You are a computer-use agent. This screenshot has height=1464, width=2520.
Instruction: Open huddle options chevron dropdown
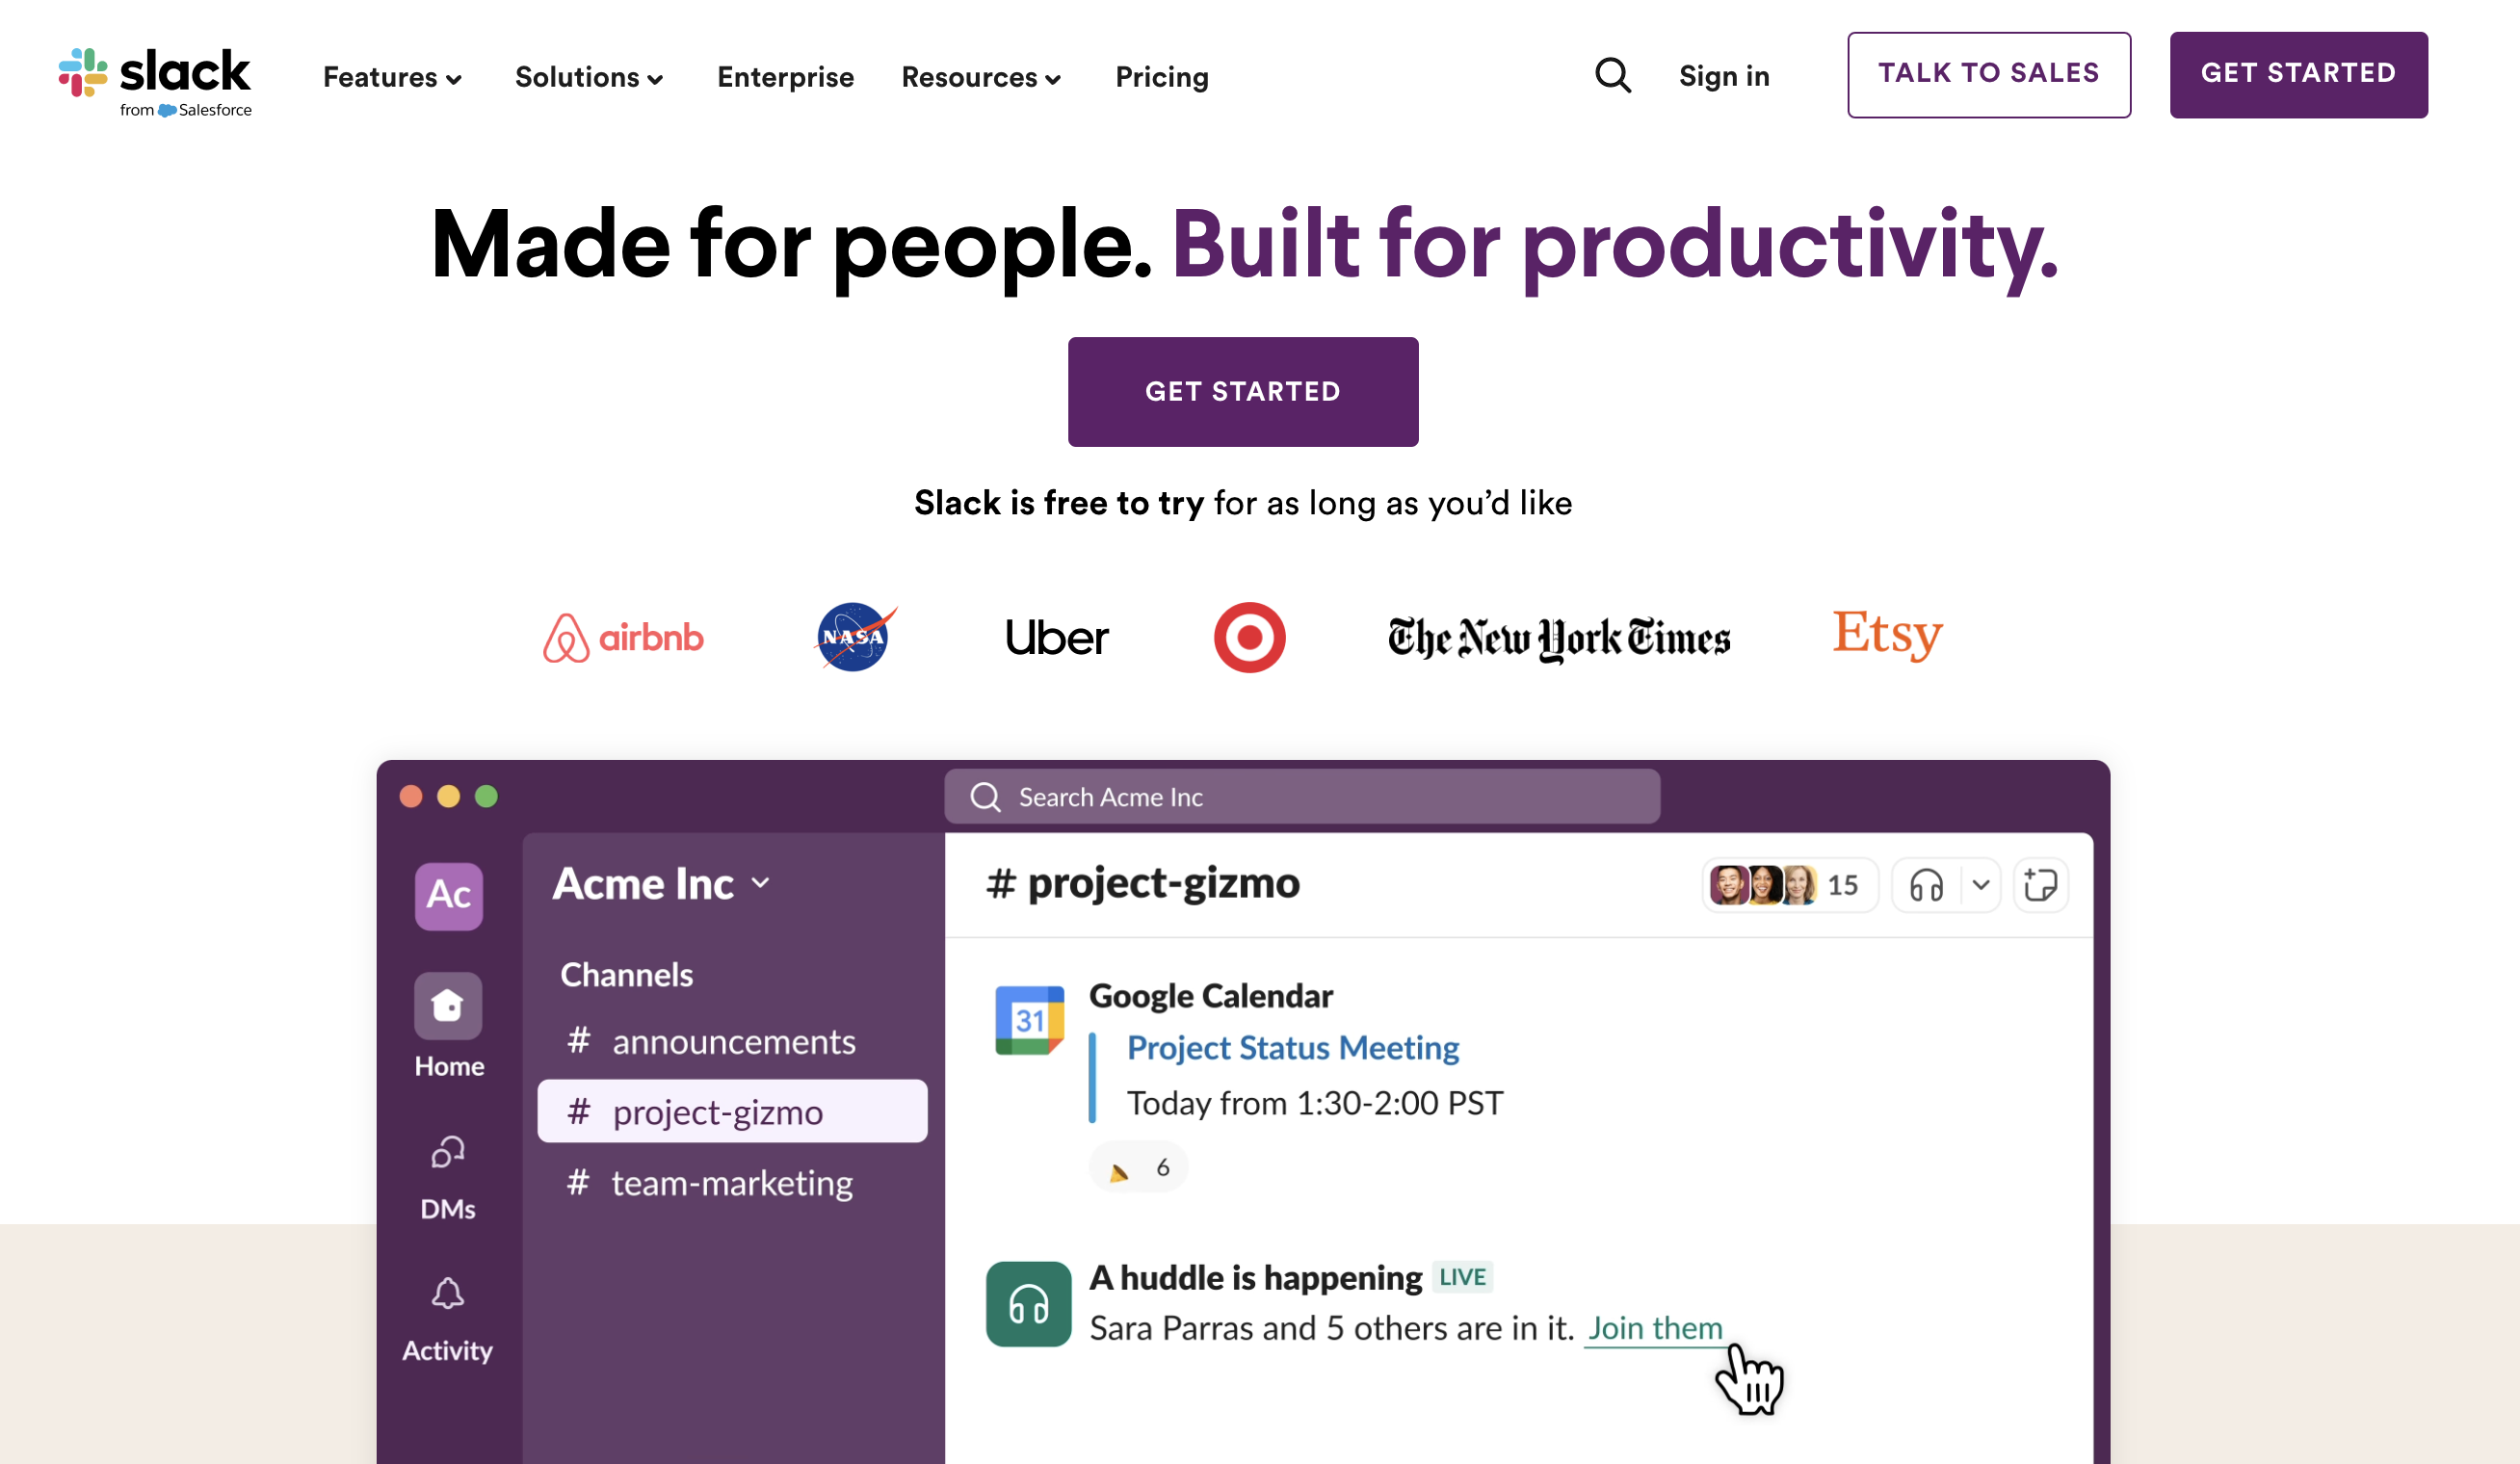(x=1980, y=885)
